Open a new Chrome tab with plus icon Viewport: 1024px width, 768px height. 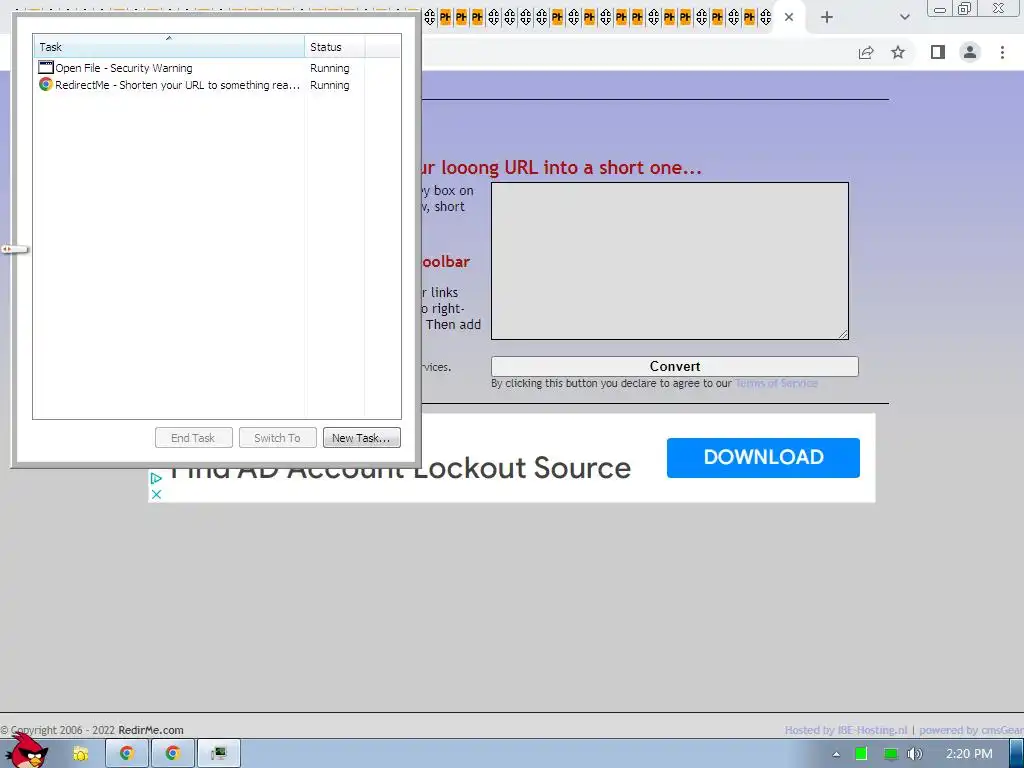pyautogui.click(x=827, y=18)
